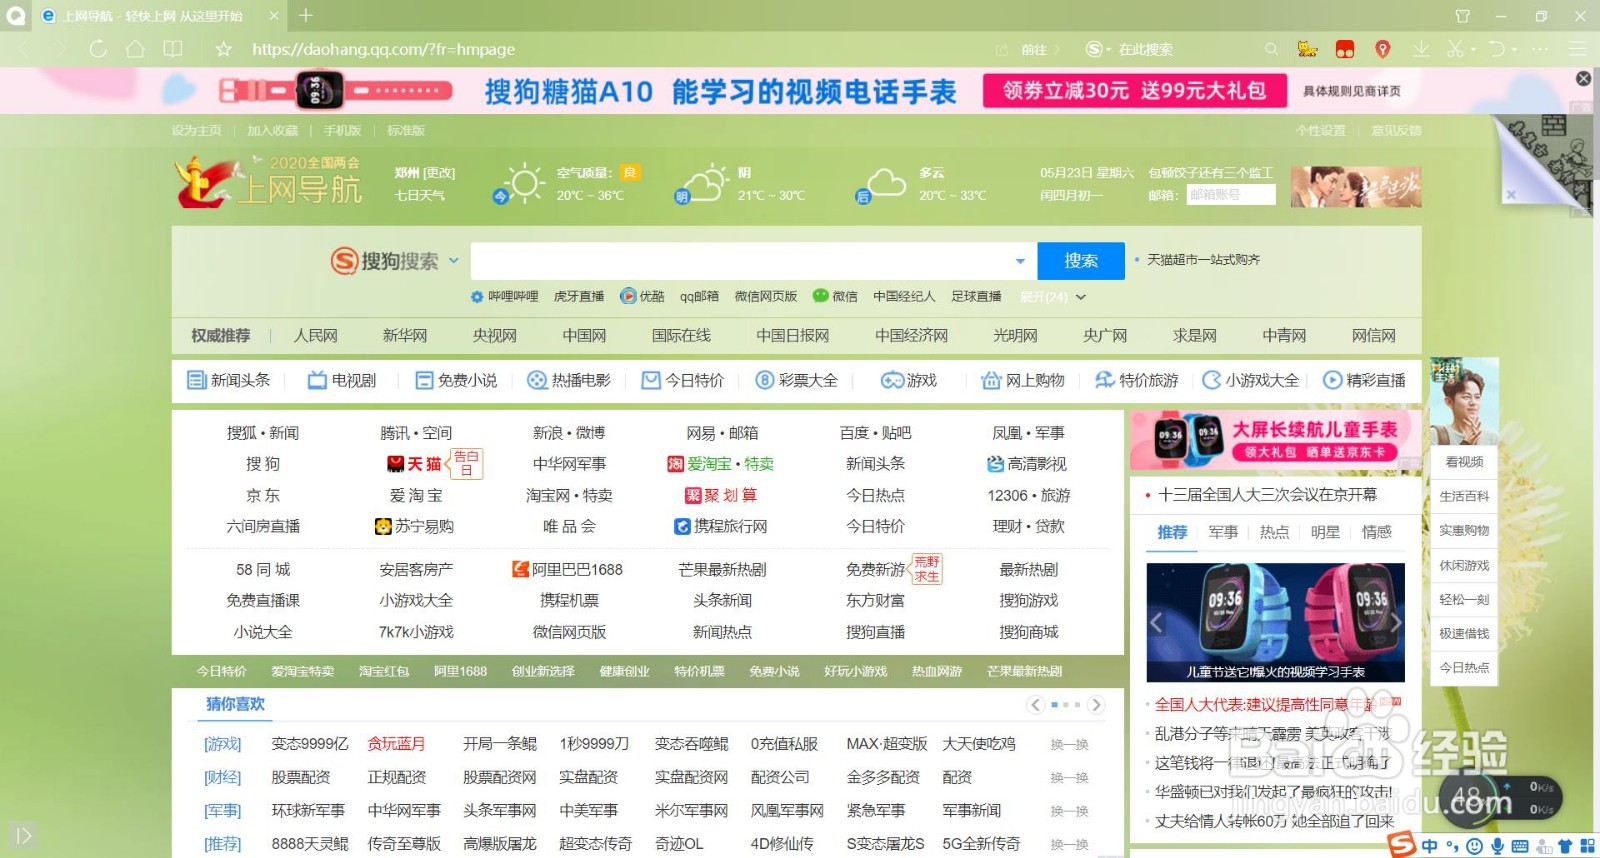Screen dimensions: 1600x858
Task: Open 新华网 in 权威推荐 row
Action: [x=405, y=335]
